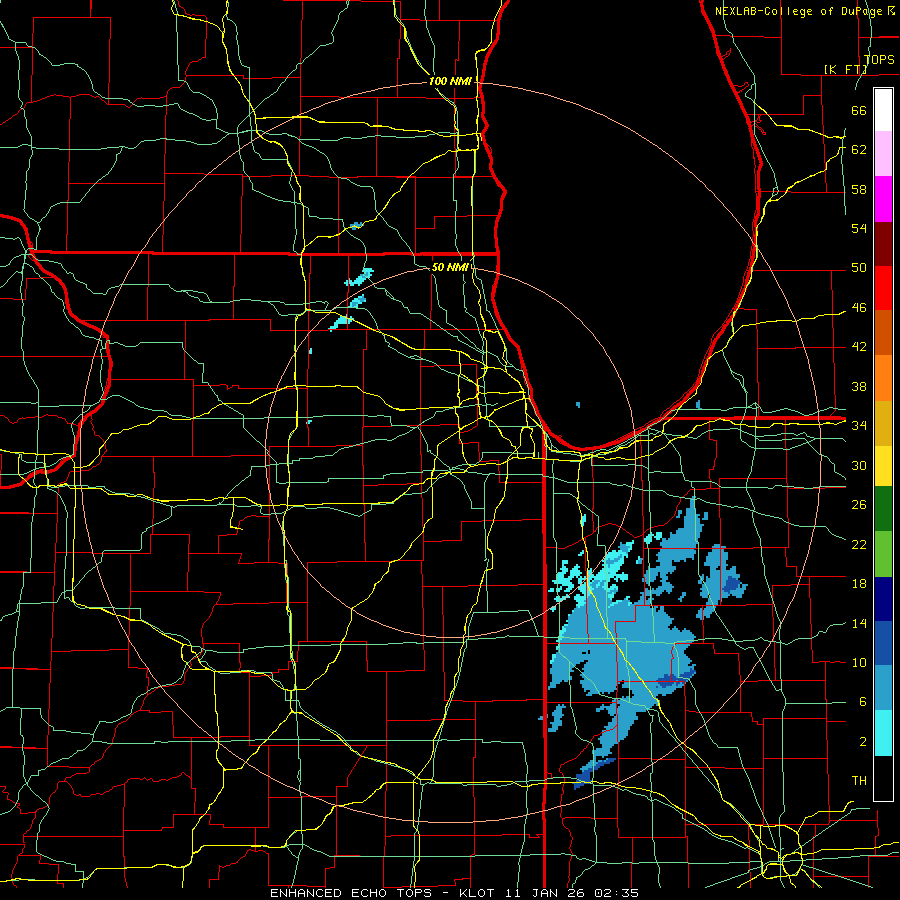Click the legend value 42
900x900 pixels.
(x=859, y=346)
